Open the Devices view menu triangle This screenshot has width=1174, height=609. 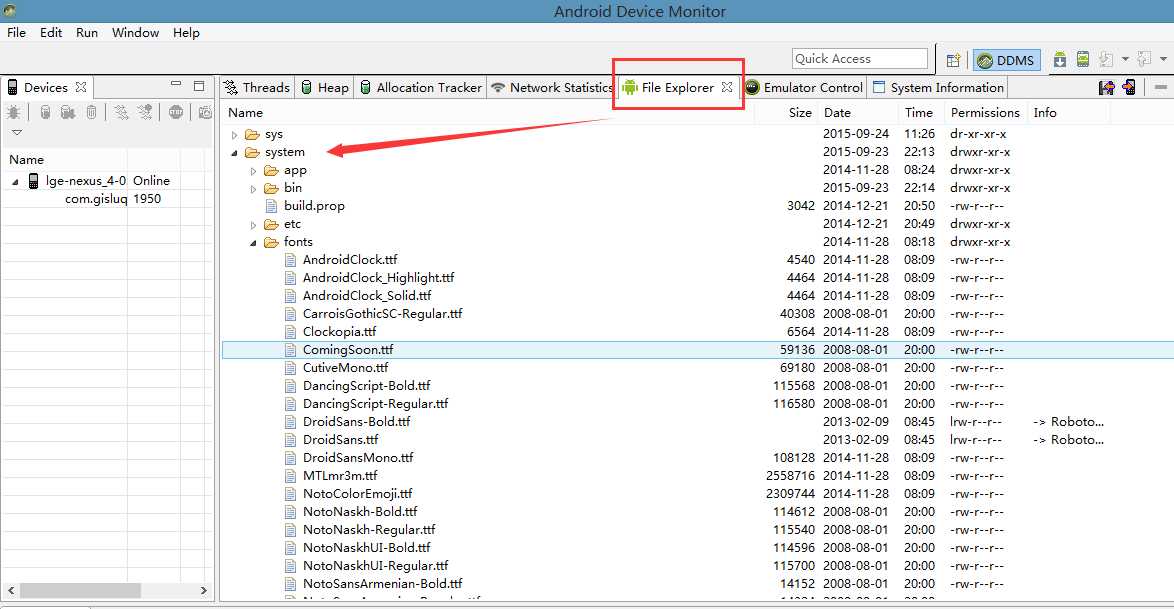[x=16, y=133]
